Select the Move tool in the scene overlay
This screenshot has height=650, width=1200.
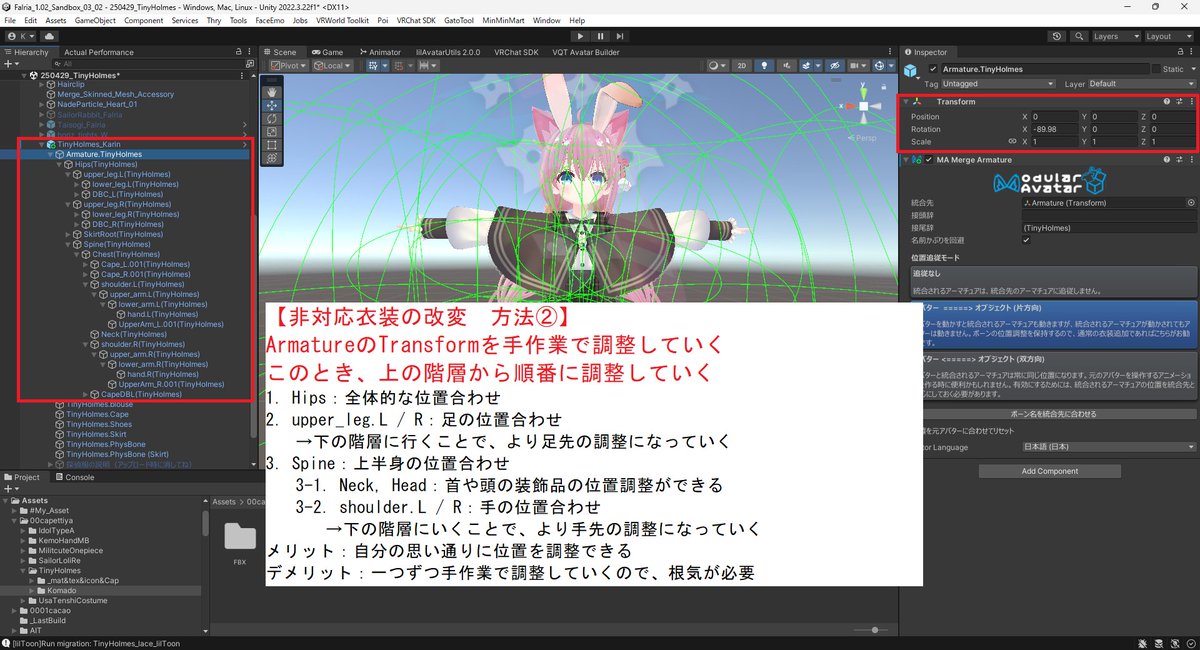tap(273, 105)
